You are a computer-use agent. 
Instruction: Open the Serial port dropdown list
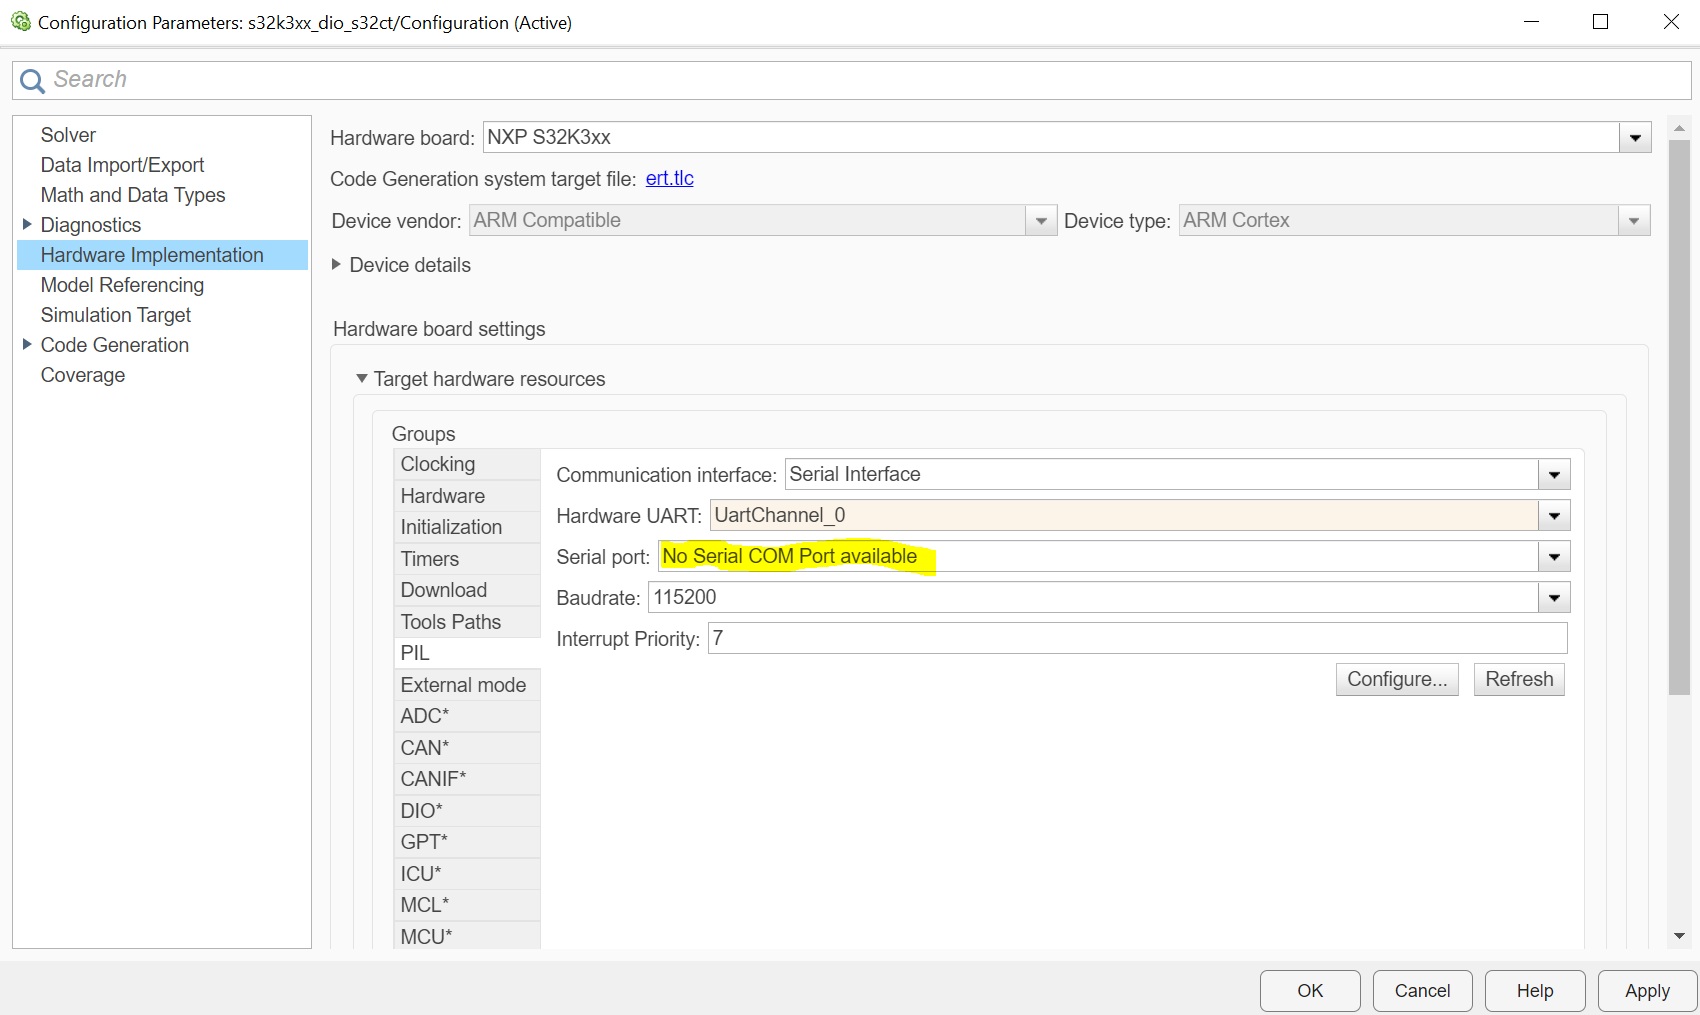coord(1553,556)
